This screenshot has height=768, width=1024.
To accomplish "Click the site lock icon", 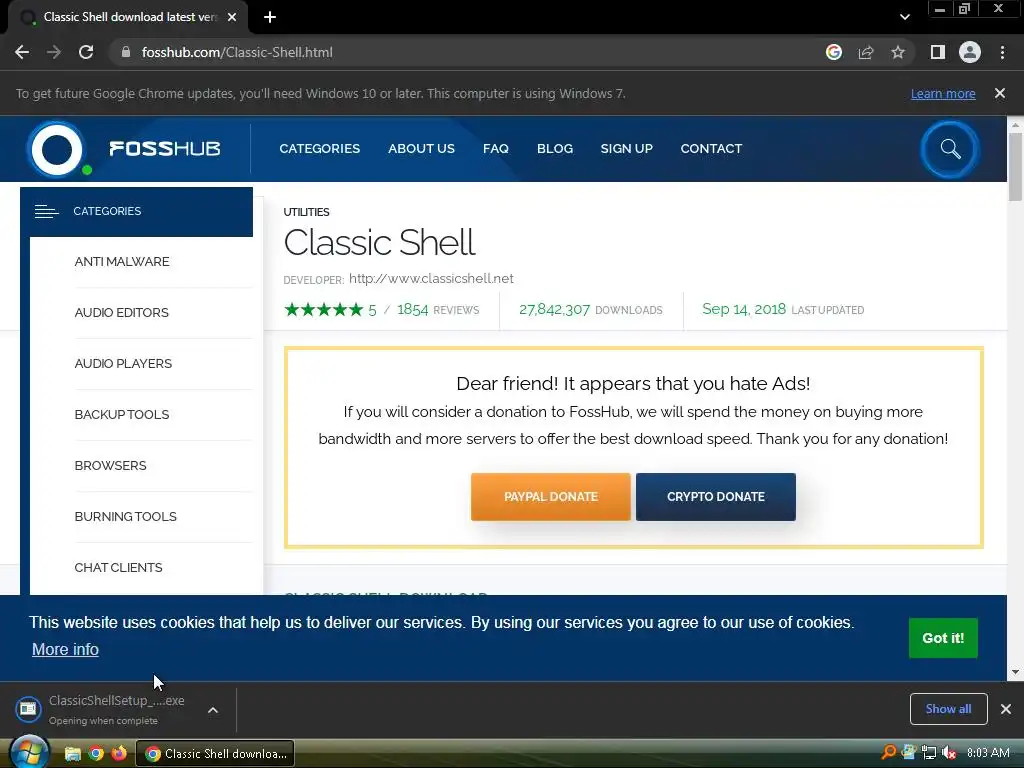I will [x=125, y=52].
